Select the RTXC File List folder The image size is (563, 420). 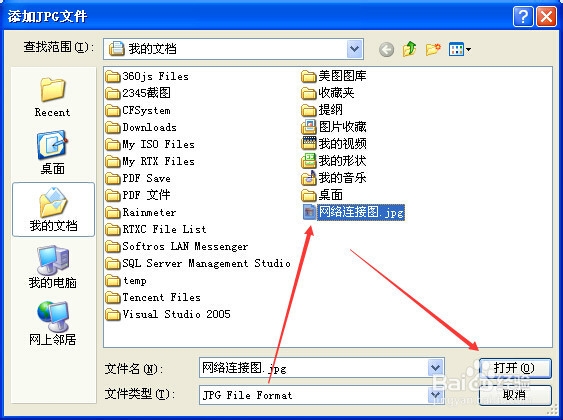coord(156,229)
